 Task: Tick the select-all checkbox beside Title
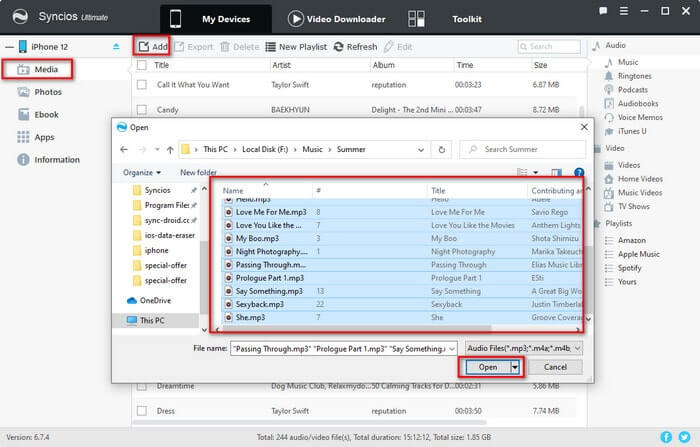tap(142, 65)
